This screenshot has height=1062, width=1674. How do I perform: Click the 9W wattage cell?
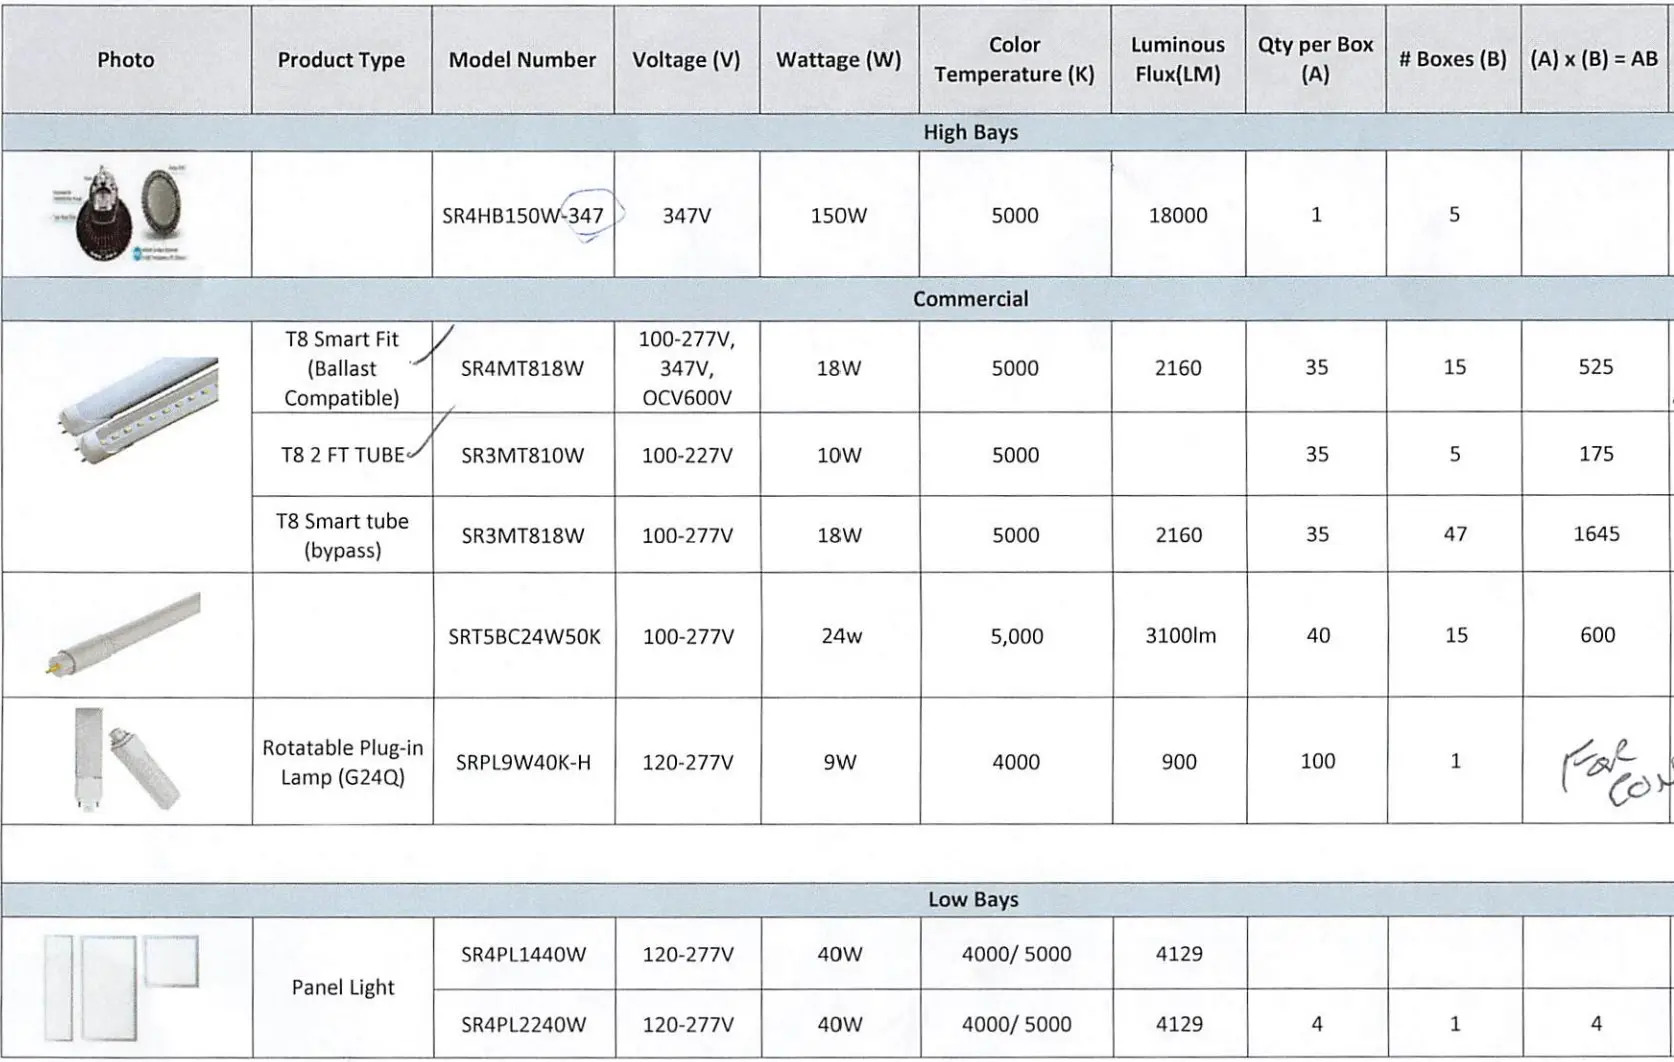(840, 762)
